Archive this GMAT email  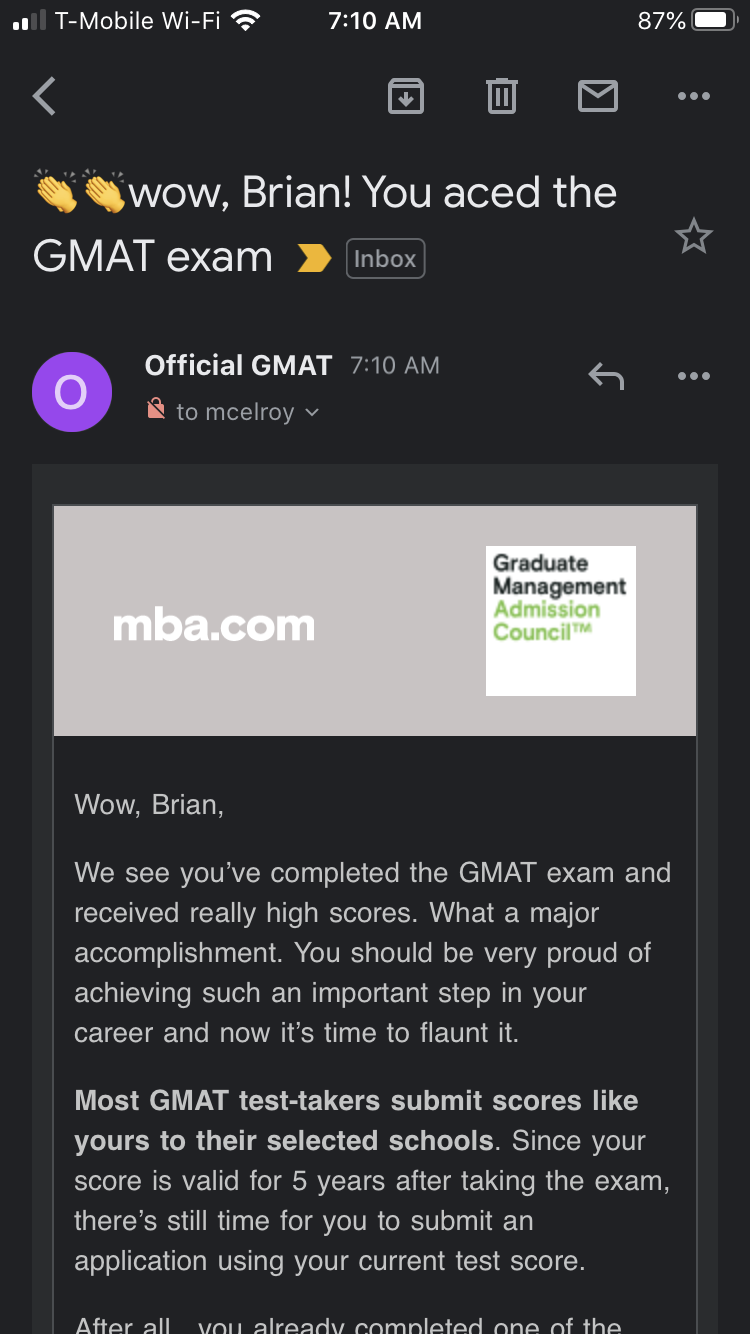point(405,97)
